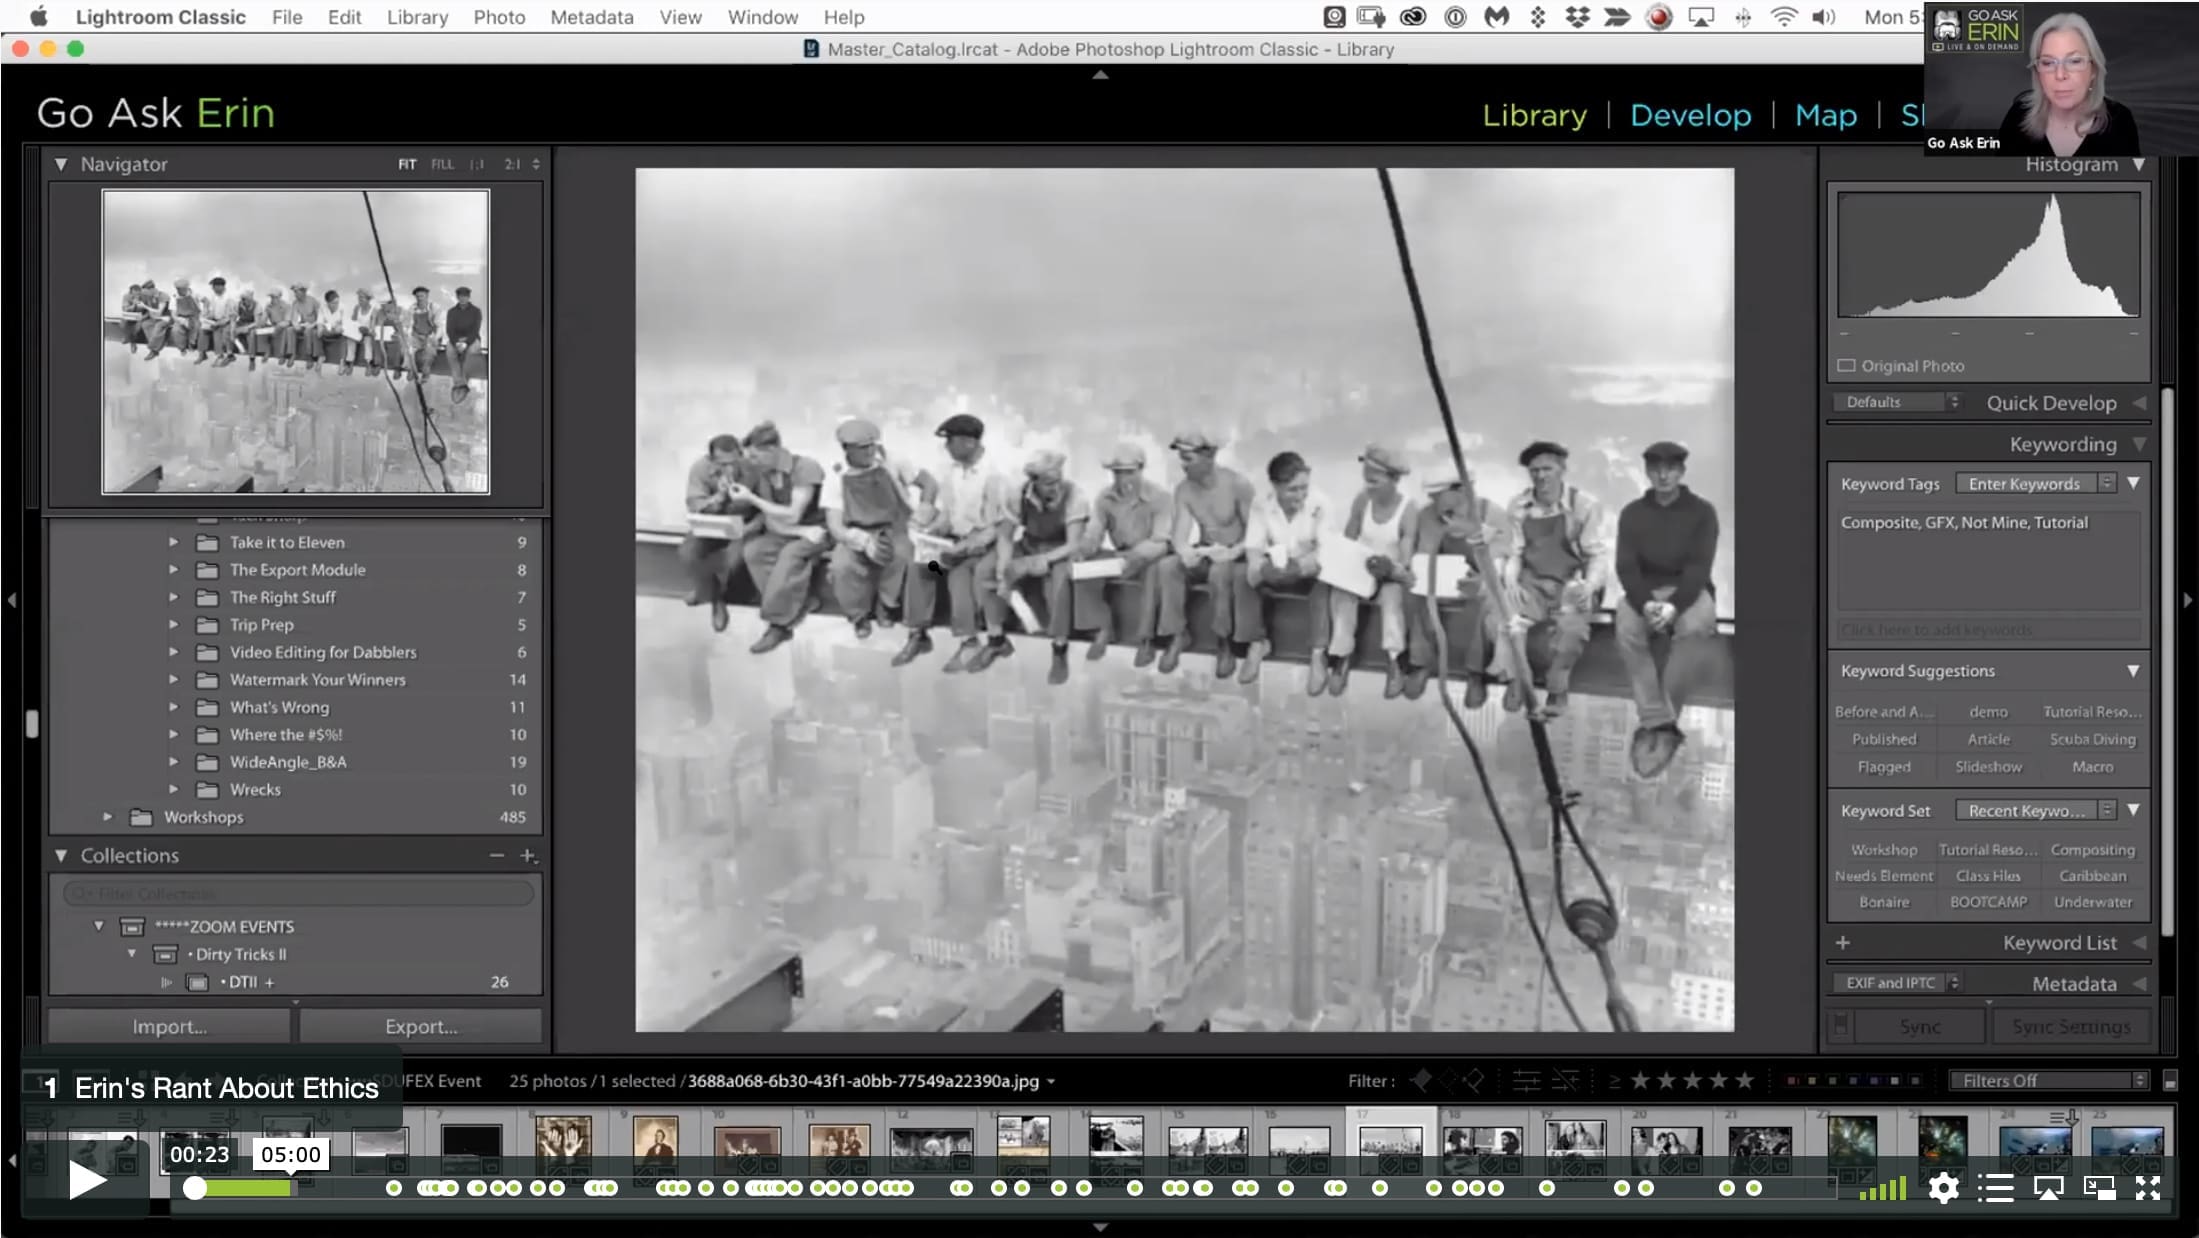Enter fullscreen in the video player
Screen dimensions: 2199x1238
pos(2148,1188)
